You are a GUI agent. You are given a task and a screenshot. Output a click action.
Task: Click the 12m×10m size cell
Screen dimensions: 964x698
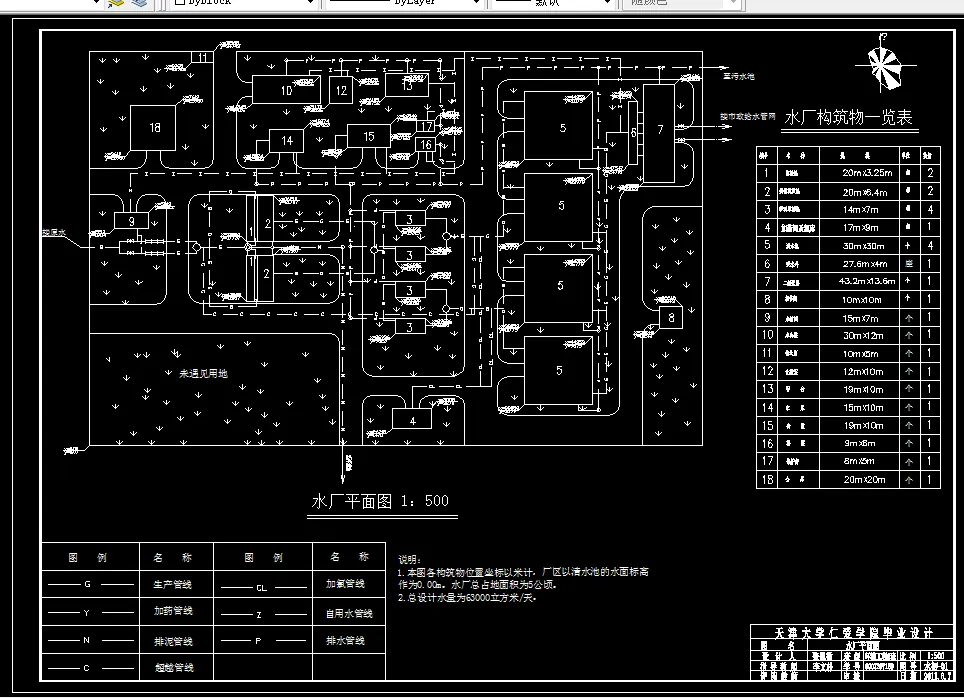point(859,371)
